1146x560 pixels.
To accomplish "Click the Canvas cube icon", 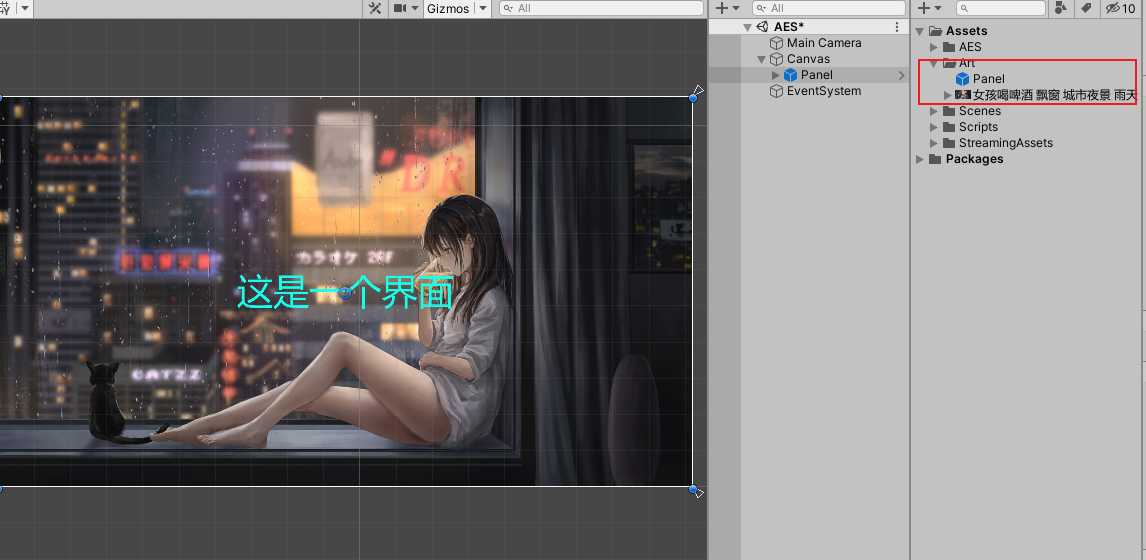I will pyautogui.click(x=776, y=59).
